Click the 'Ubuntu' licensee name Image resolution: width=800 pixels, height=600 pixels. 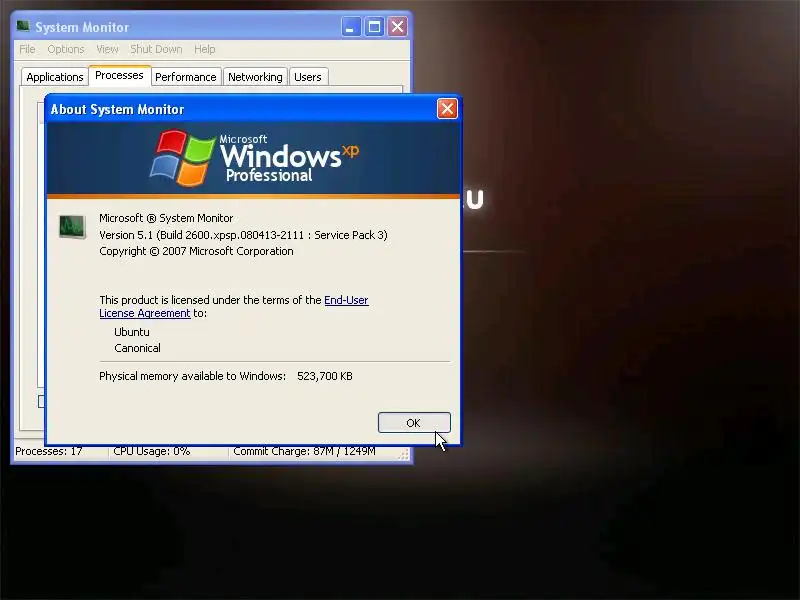[x=132, y=332]
